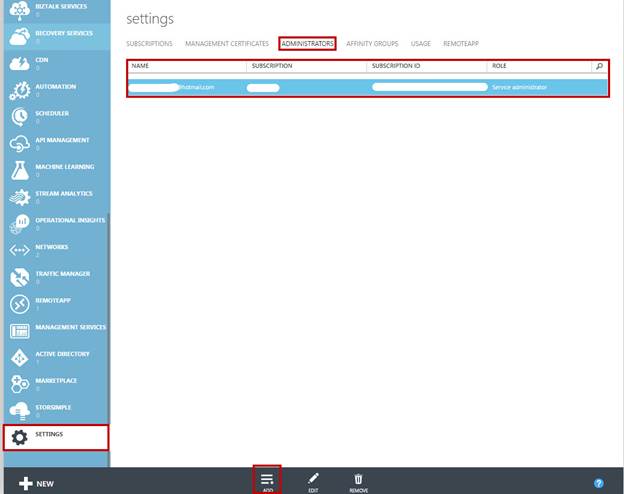
Task: Sort by the Subscription ID column header
Action: [x=396, y=66]
